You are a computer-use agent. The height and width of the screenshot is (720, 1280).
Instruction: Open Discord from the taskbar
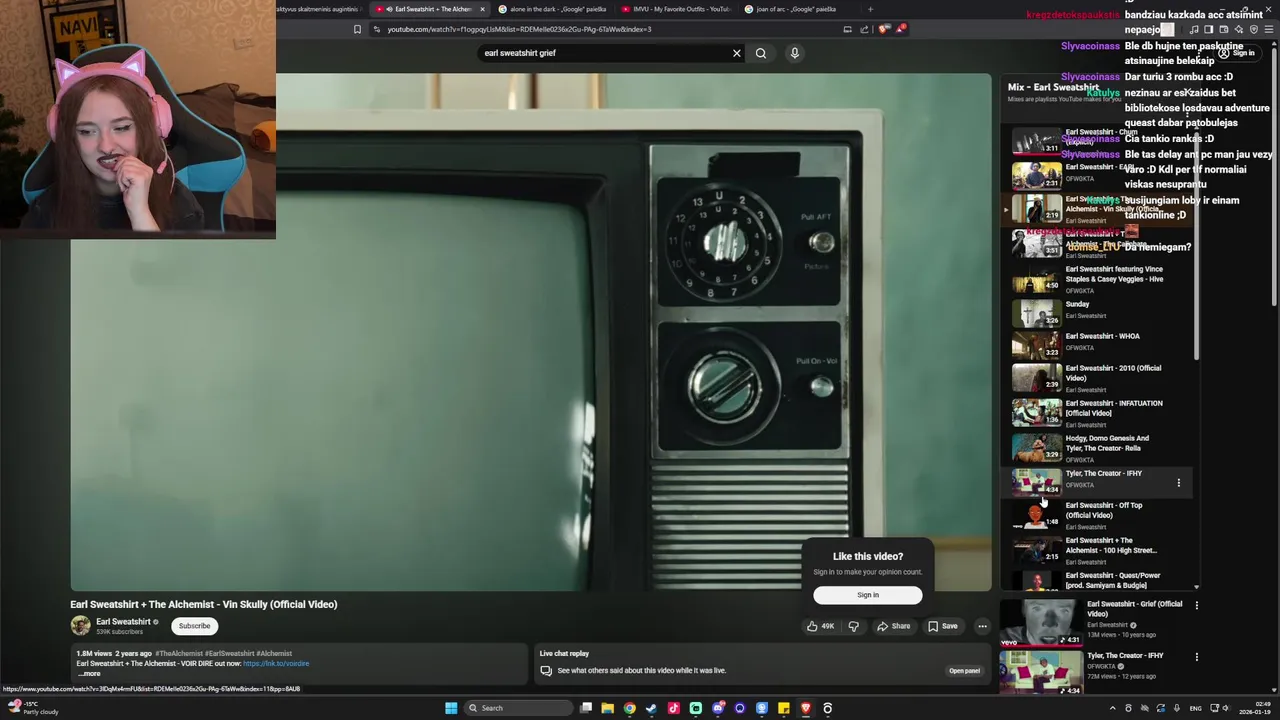click(717, 708)
